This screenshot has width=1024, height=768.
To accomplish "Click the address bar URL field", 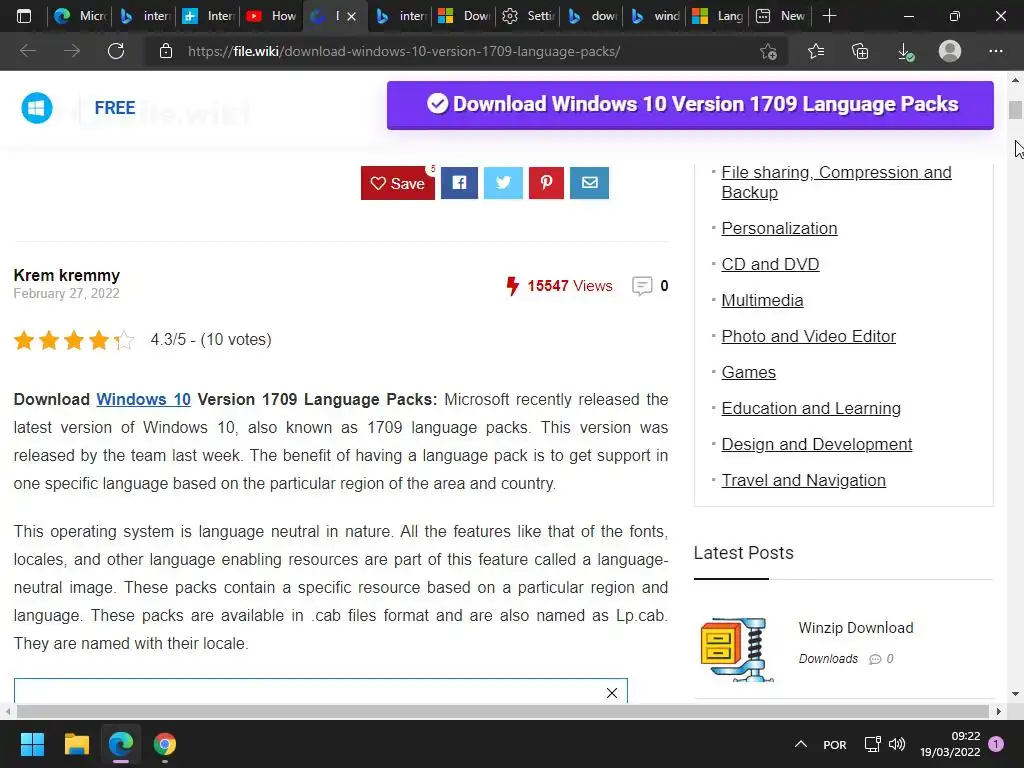I will (404, 51).
